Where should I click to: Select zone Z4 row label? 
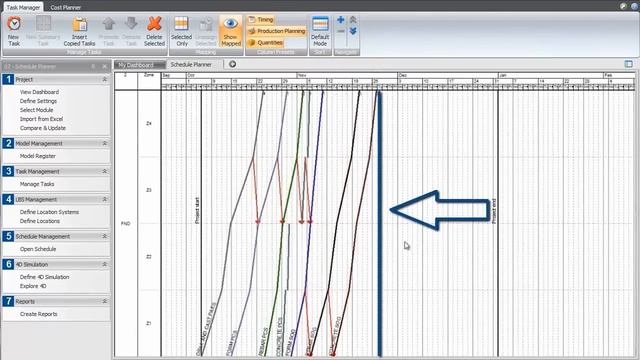coord(149,123)
